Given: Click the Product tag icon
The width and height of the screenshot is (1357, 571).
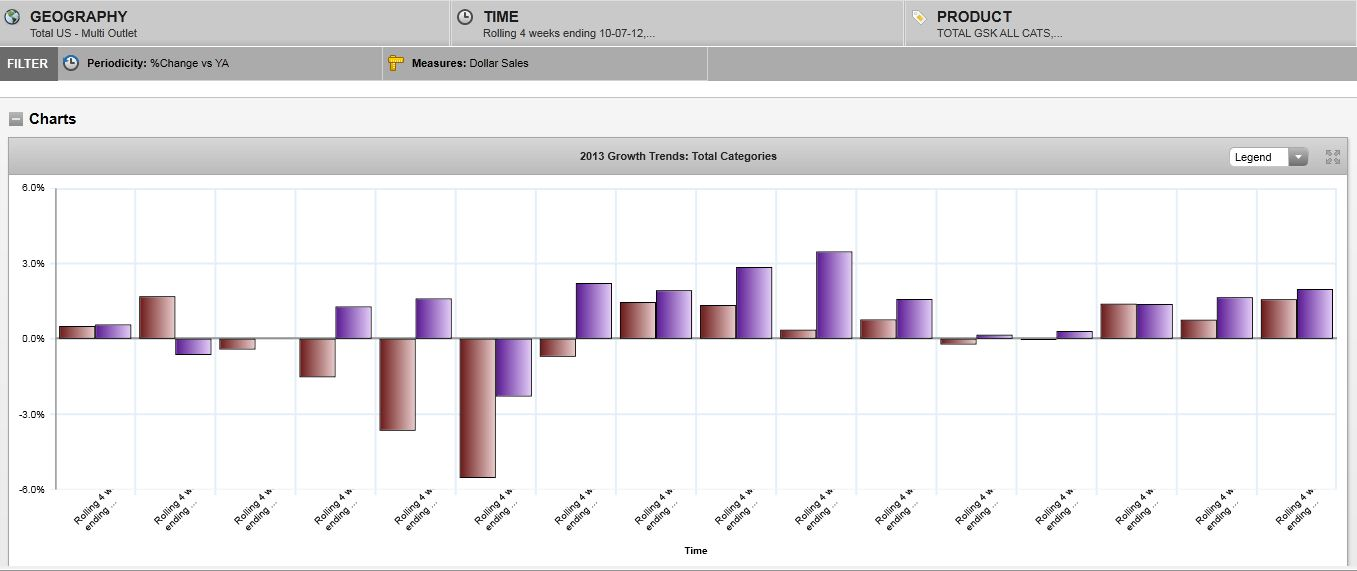Looking at the screenshot, I should [919, 17].
